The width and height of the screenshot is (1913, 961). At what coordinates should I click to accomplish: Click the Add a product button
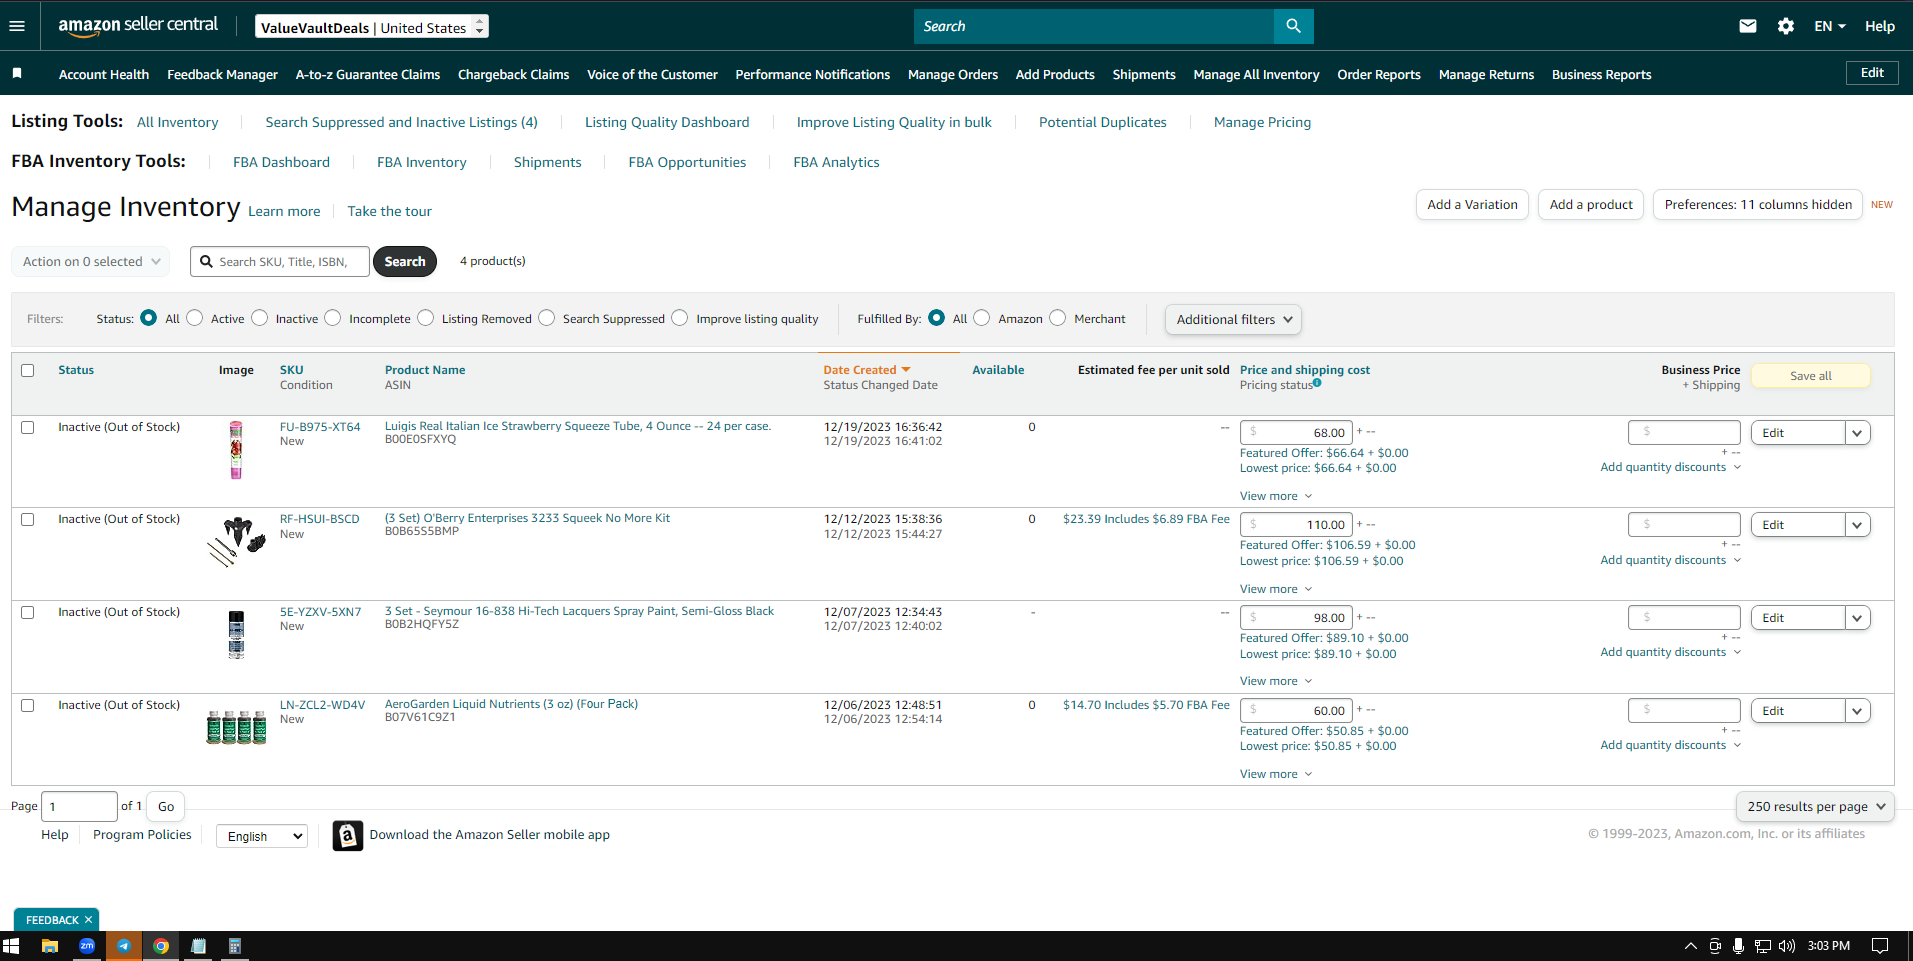pyautogui.click(x=1591, y=205)
